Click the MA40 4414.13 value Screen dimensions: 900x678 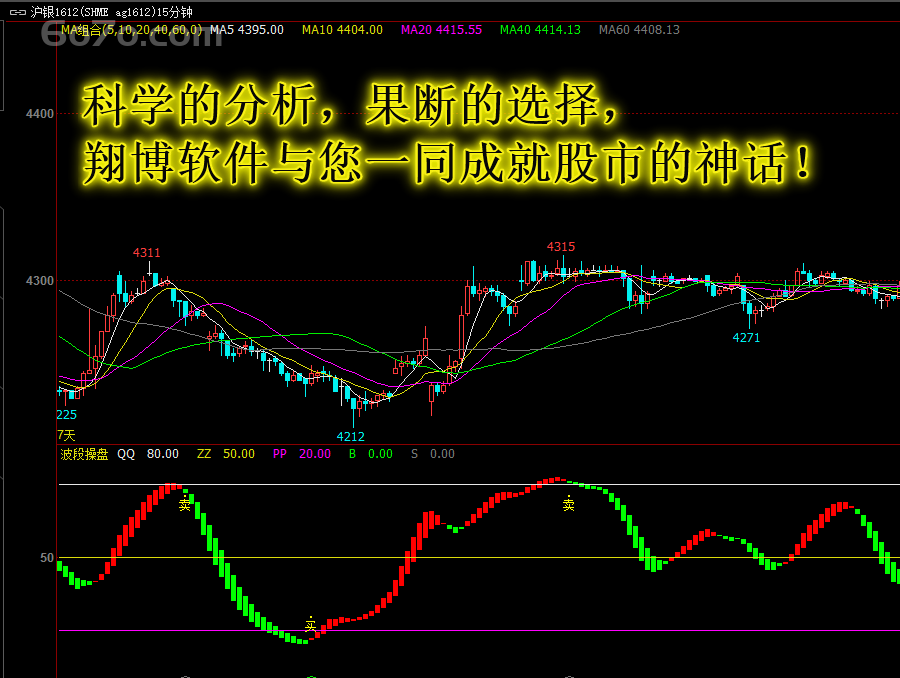click(540, 30)
